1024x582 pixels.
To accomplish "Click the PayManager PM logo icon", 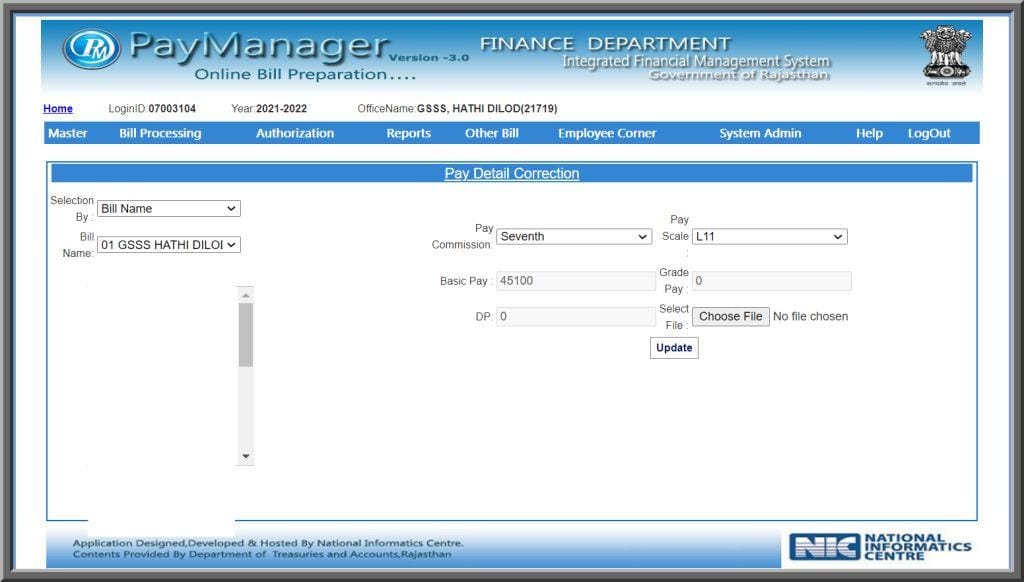I will point(92,49).
